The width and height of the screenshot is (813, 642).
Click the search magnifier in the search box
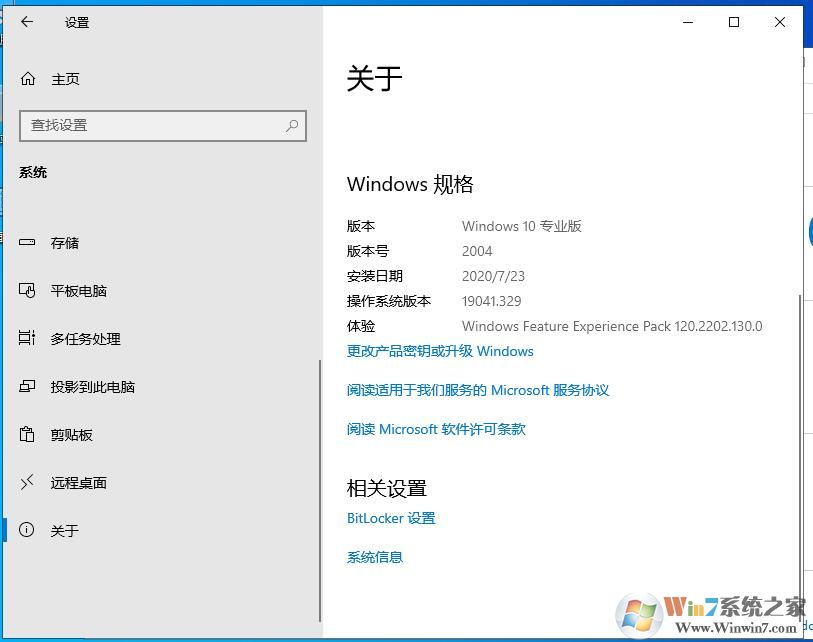(291, 126)
